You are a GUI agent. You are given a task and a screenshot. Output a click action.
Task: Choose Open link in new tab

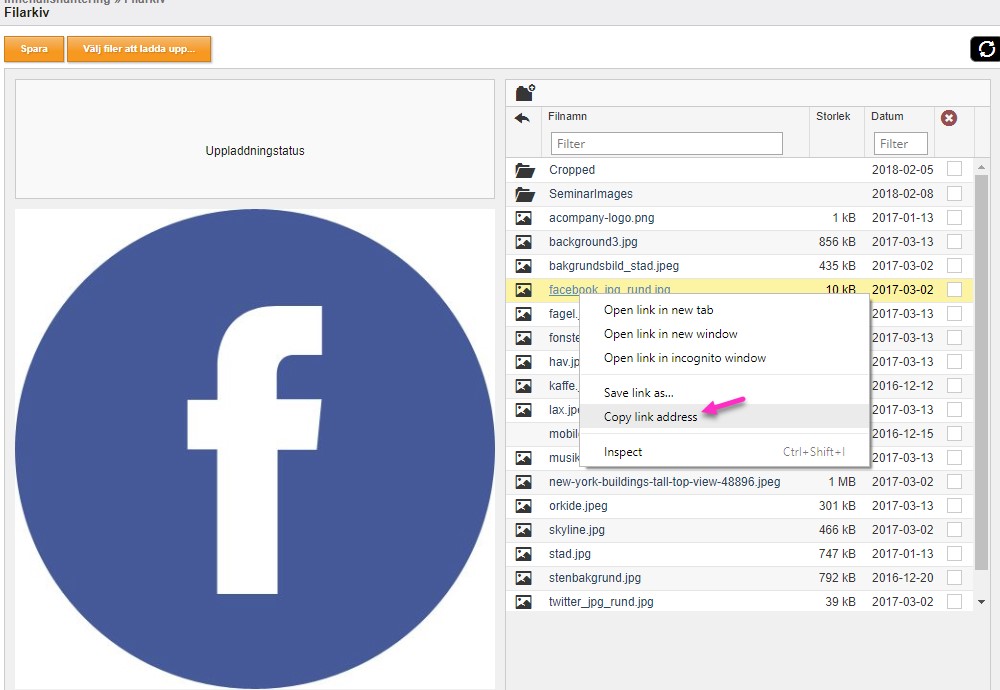724,310
